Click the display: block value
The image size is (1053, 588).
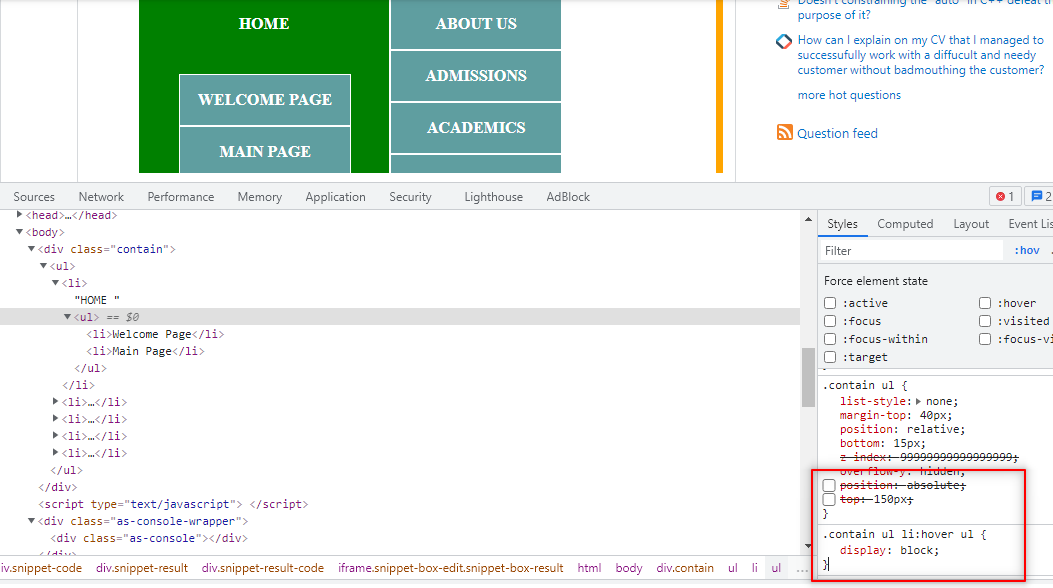coord(918,550)
